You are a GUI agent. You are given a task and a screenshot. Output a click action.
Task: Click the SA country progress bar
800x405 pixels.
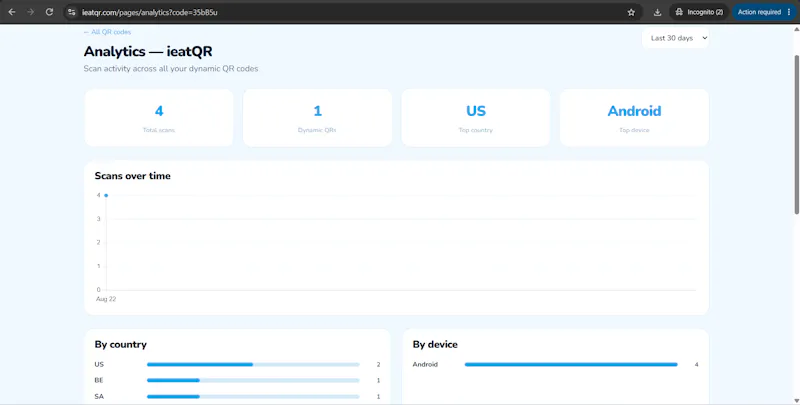coord(253,396)
